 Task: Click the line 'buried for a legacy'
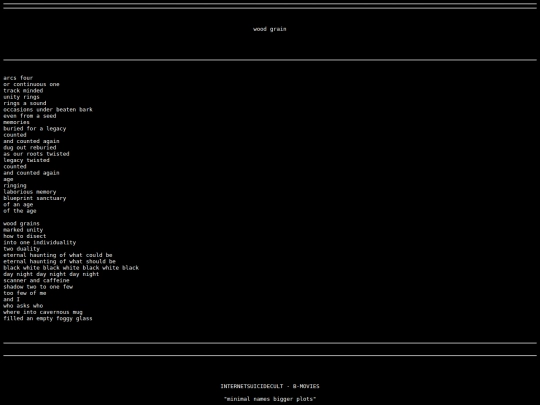click(x=35, y=129)
